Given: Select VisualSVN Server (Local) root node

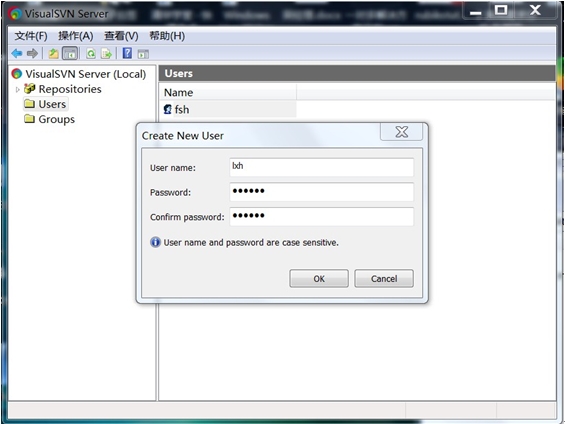Looking at the screenshot, I should pyautogui.click(x=79, y=74).
